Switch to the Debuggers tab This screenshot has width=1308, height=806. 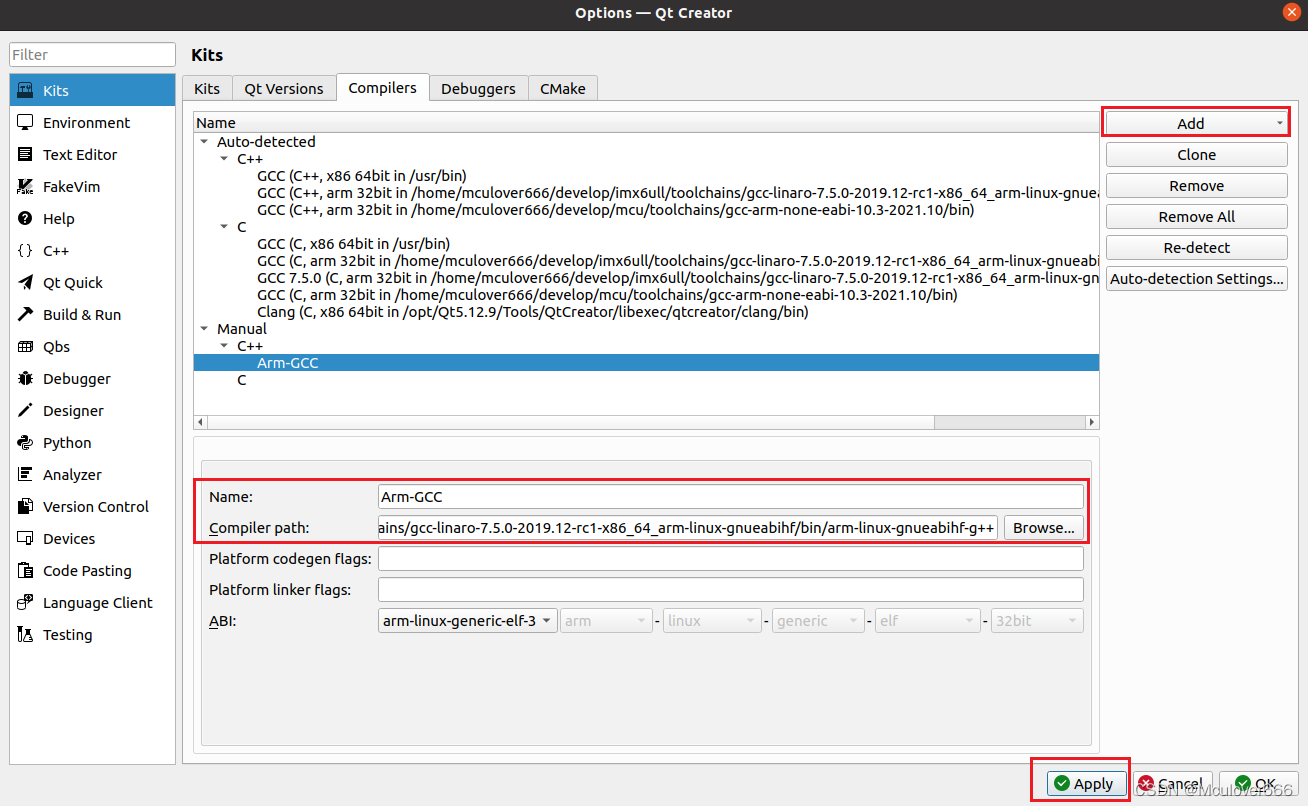[x=478, y=88]
